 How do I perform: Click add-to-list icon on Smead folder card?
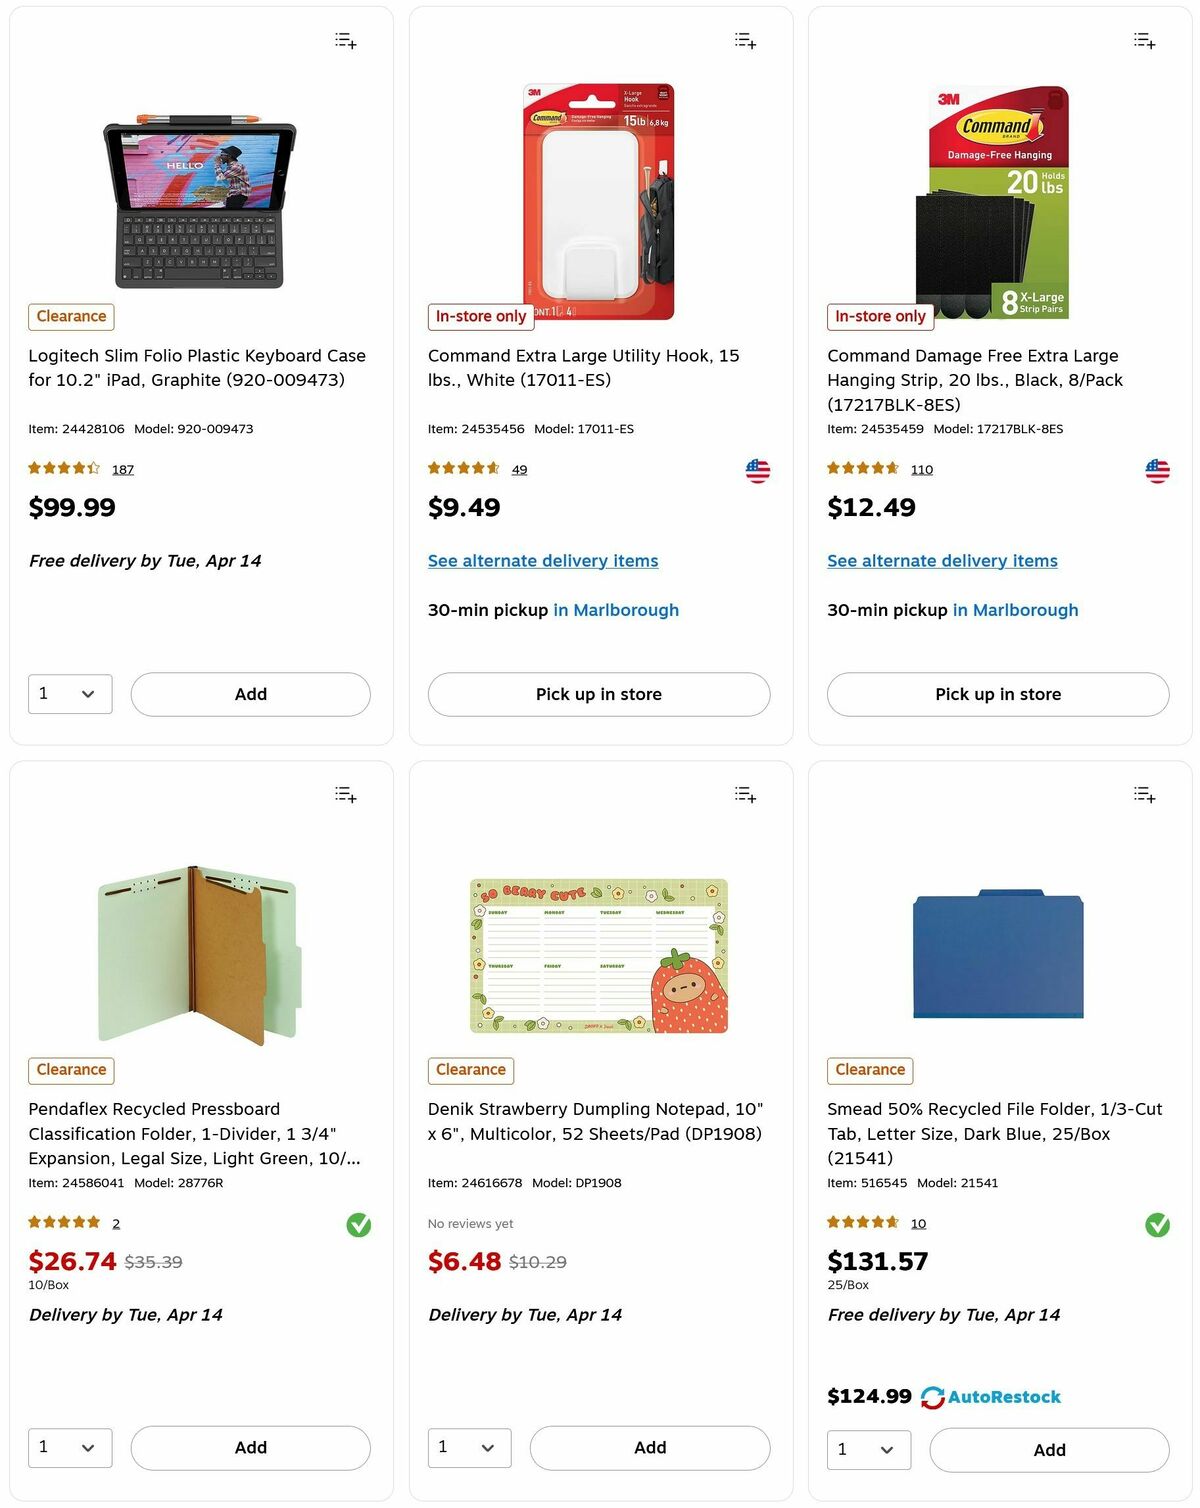click(x=1144, y=793)
